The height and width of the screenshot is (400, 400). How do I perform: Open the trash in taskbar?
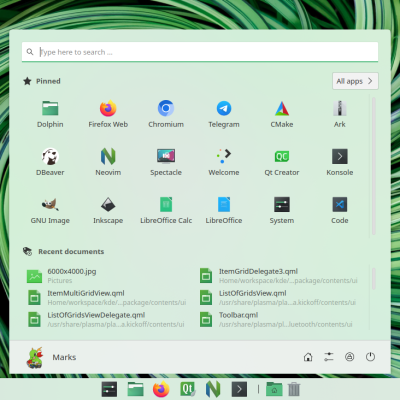point(294,389)
